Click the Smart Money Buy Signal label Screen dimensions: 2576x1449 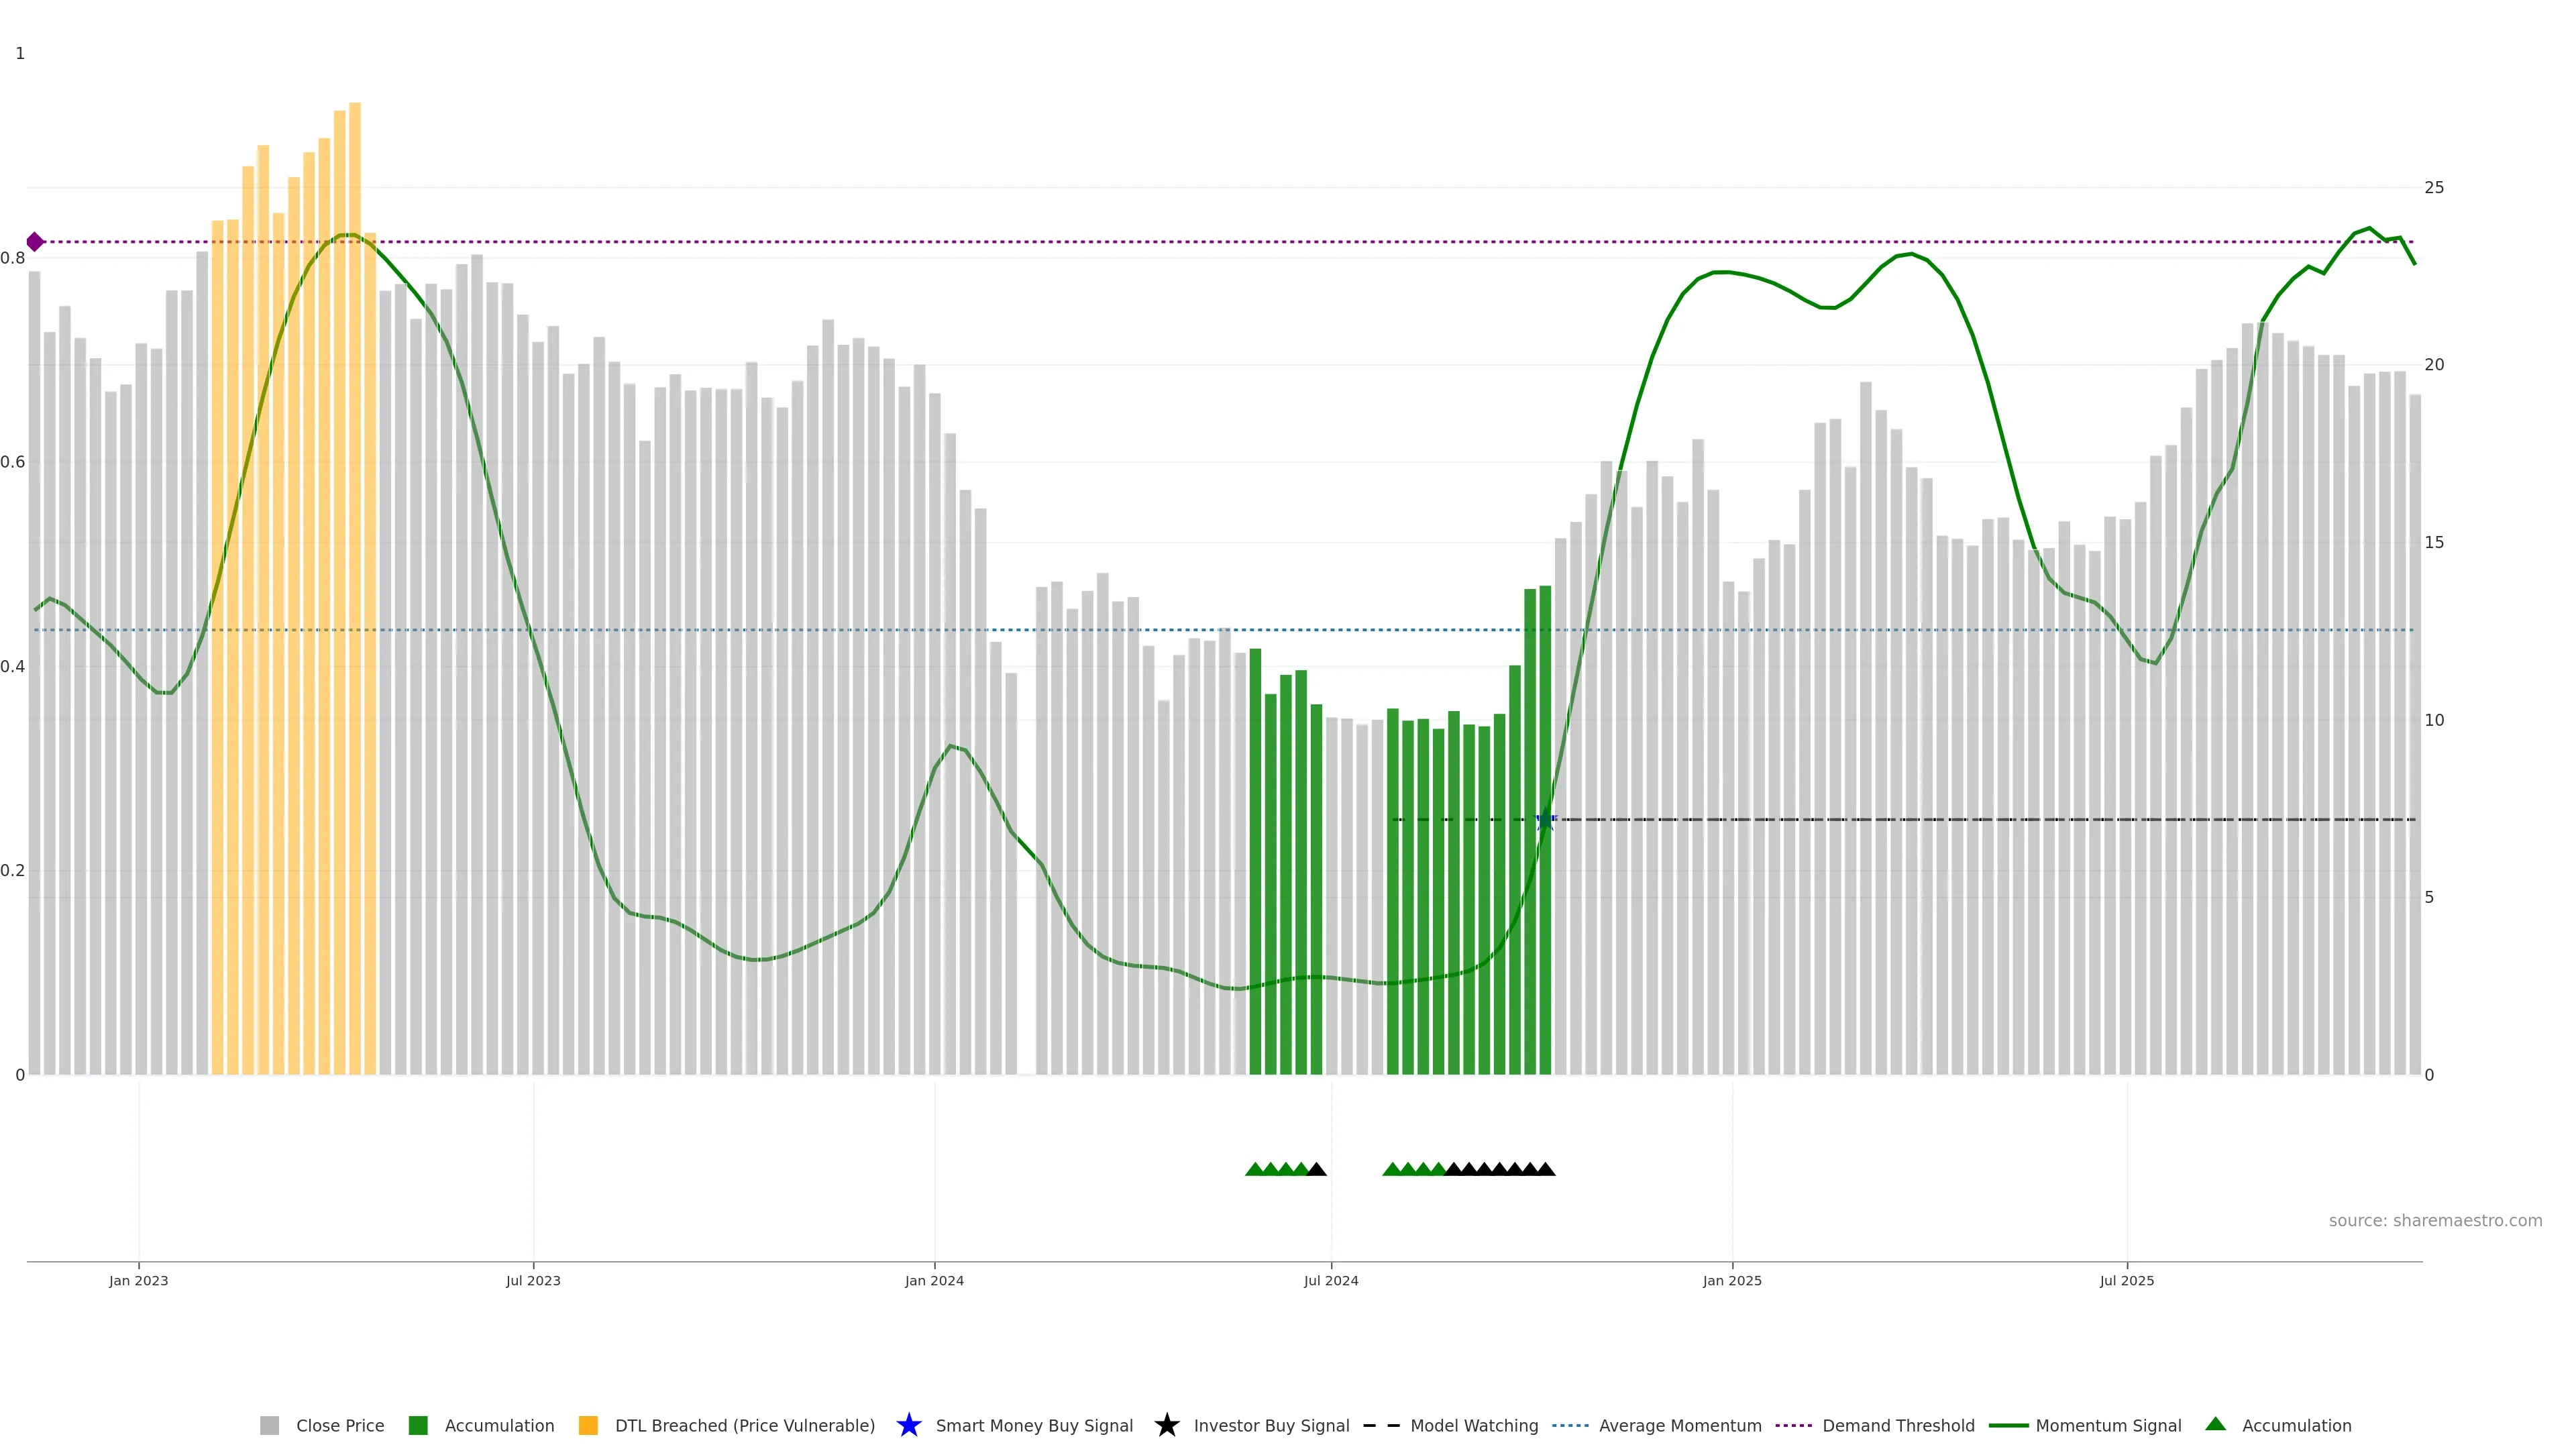1034,1425
